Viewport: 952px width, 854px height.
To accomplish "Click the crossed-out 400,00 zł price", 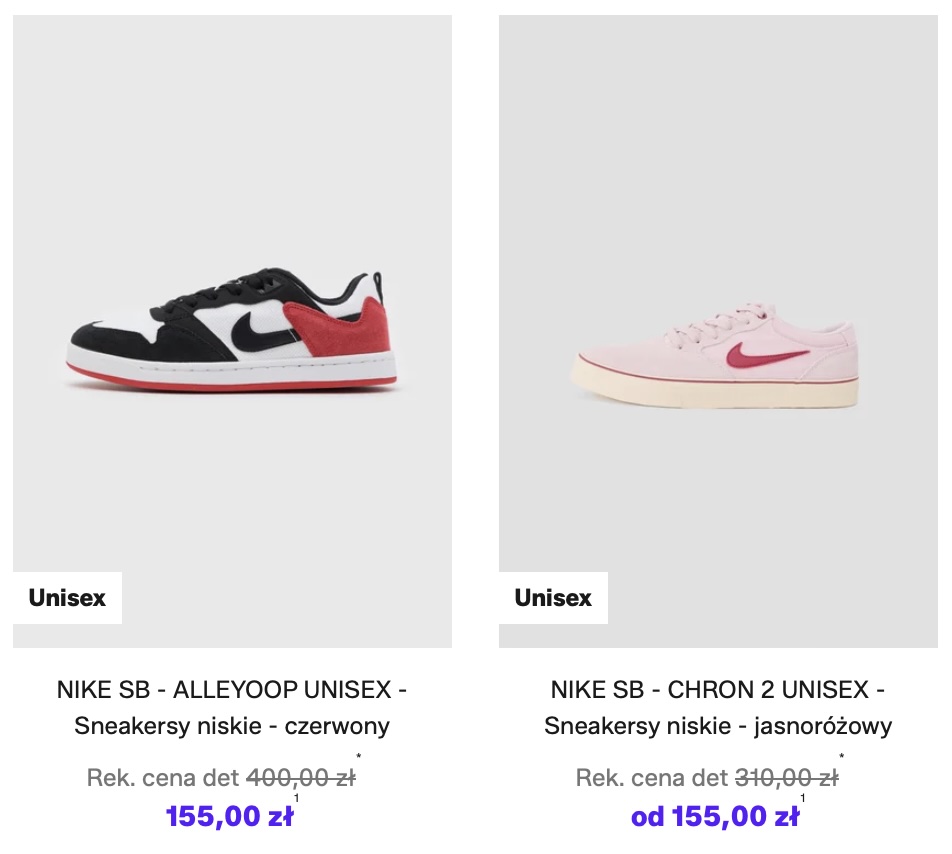I will (300, 778).
